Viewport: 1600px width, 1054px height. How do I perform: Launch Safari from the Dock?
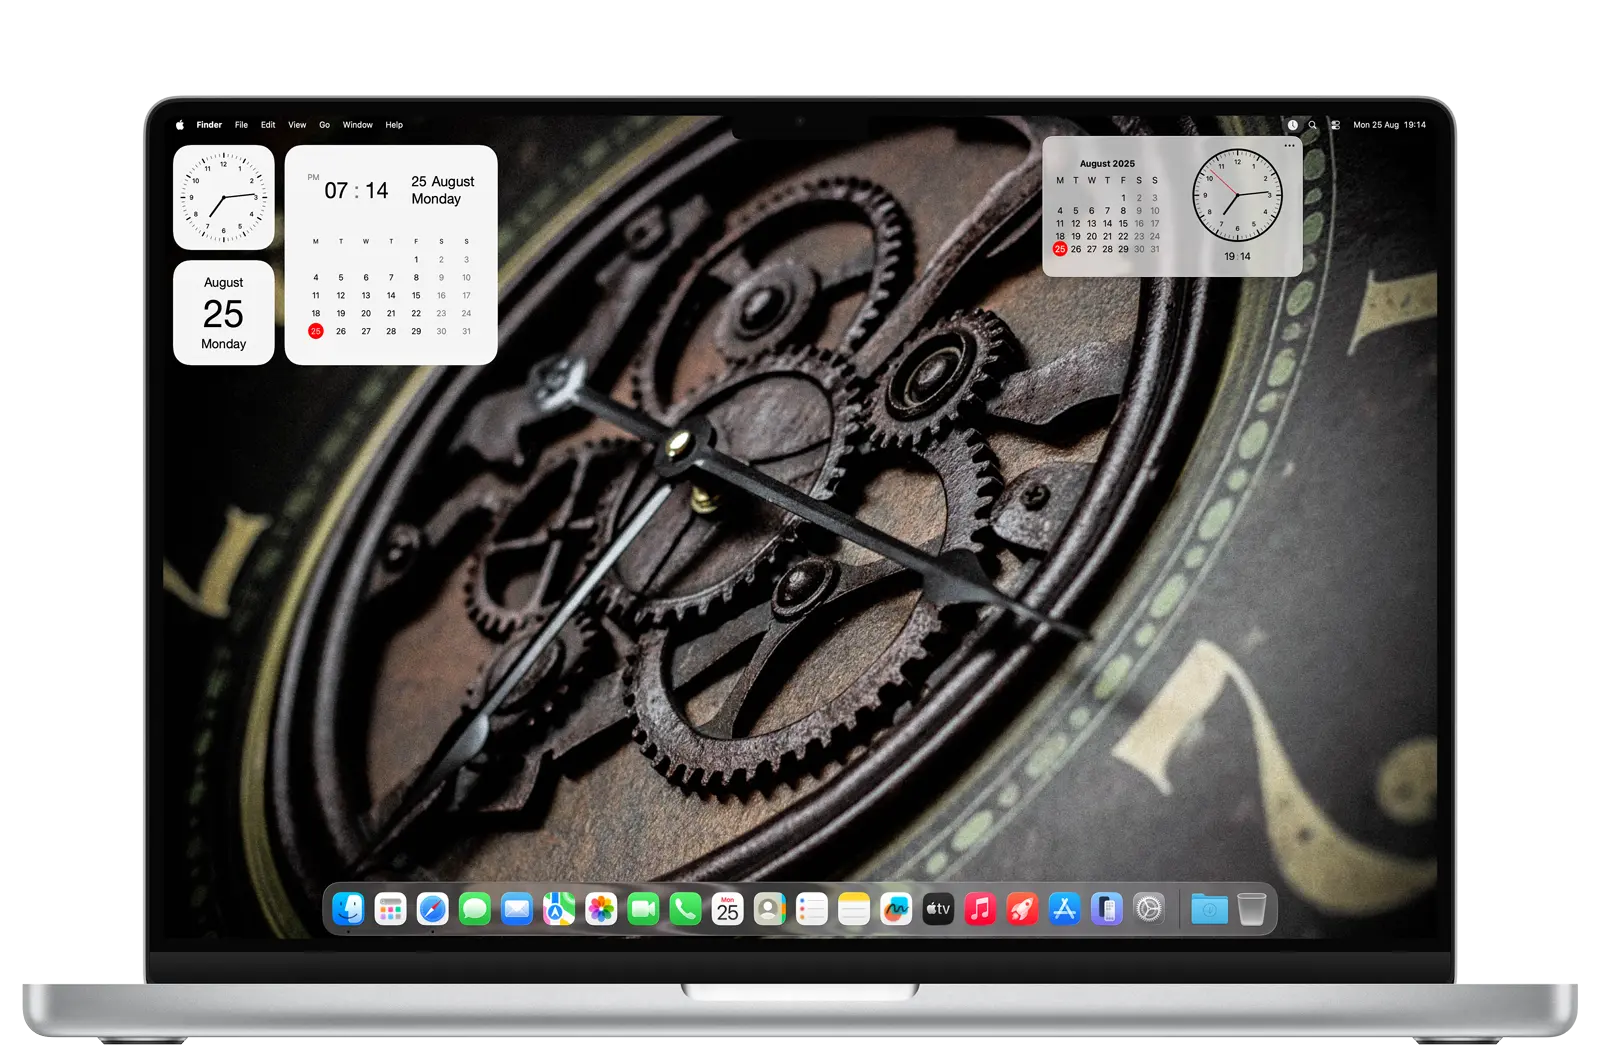[433, 909]
